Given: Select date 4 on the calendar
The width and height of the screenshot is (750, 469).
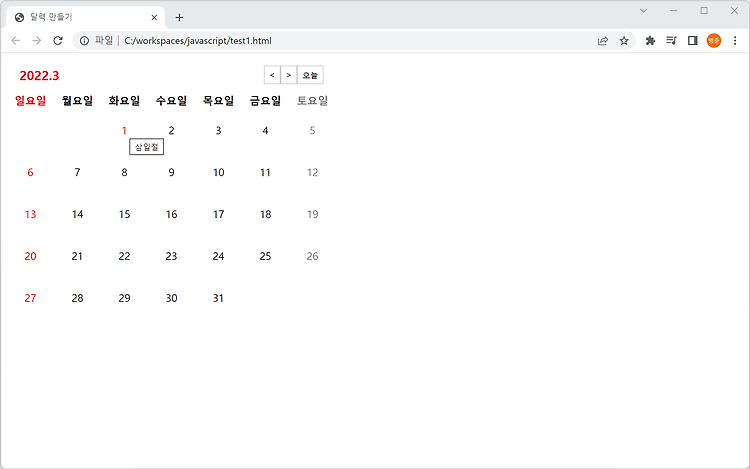Looking at the screenshot, I should [x=265, y=131].
